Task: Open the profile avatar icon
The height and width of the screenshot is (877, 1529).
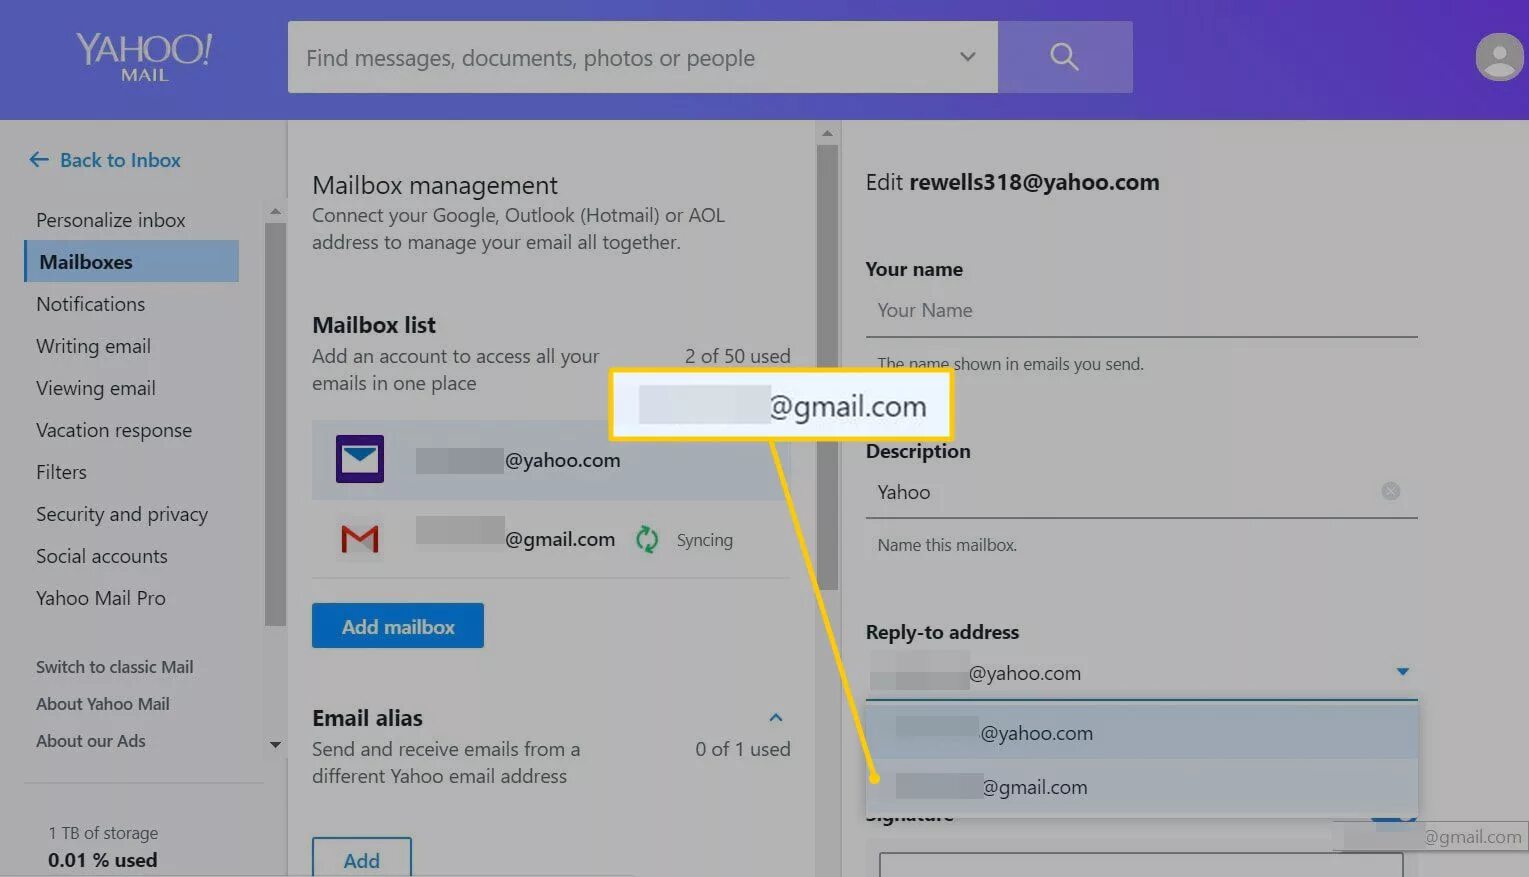Action: coord(1499,57)
